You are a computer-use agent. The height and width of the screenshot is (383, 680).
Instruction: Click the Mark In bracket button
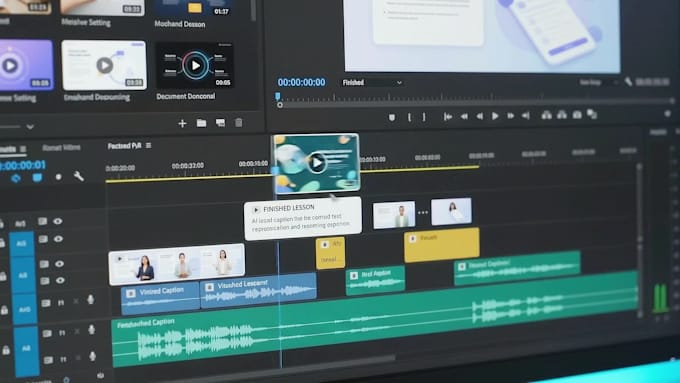(x=409, y=117)
